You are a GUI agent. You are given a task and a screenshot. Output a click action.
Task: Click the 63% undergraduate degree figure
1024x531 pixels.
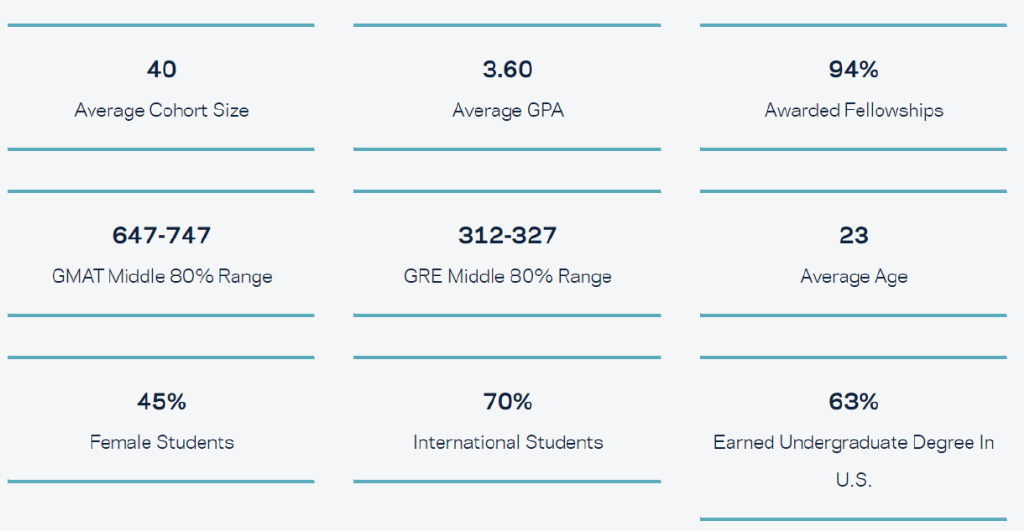tap(853, 401)
